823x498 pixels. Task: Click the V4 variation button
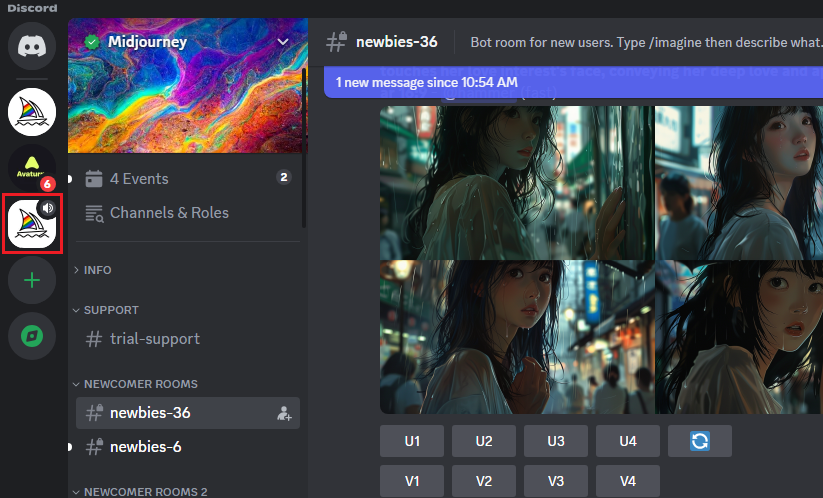pyautogui.click(x=628, y=481)
